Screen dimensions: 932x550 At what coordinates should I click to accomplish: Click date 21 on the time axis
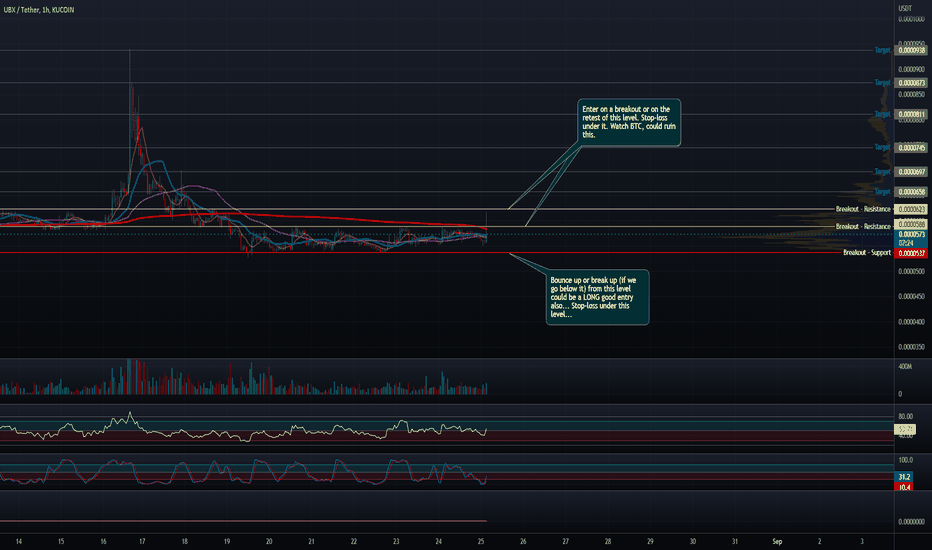[311, 542]
